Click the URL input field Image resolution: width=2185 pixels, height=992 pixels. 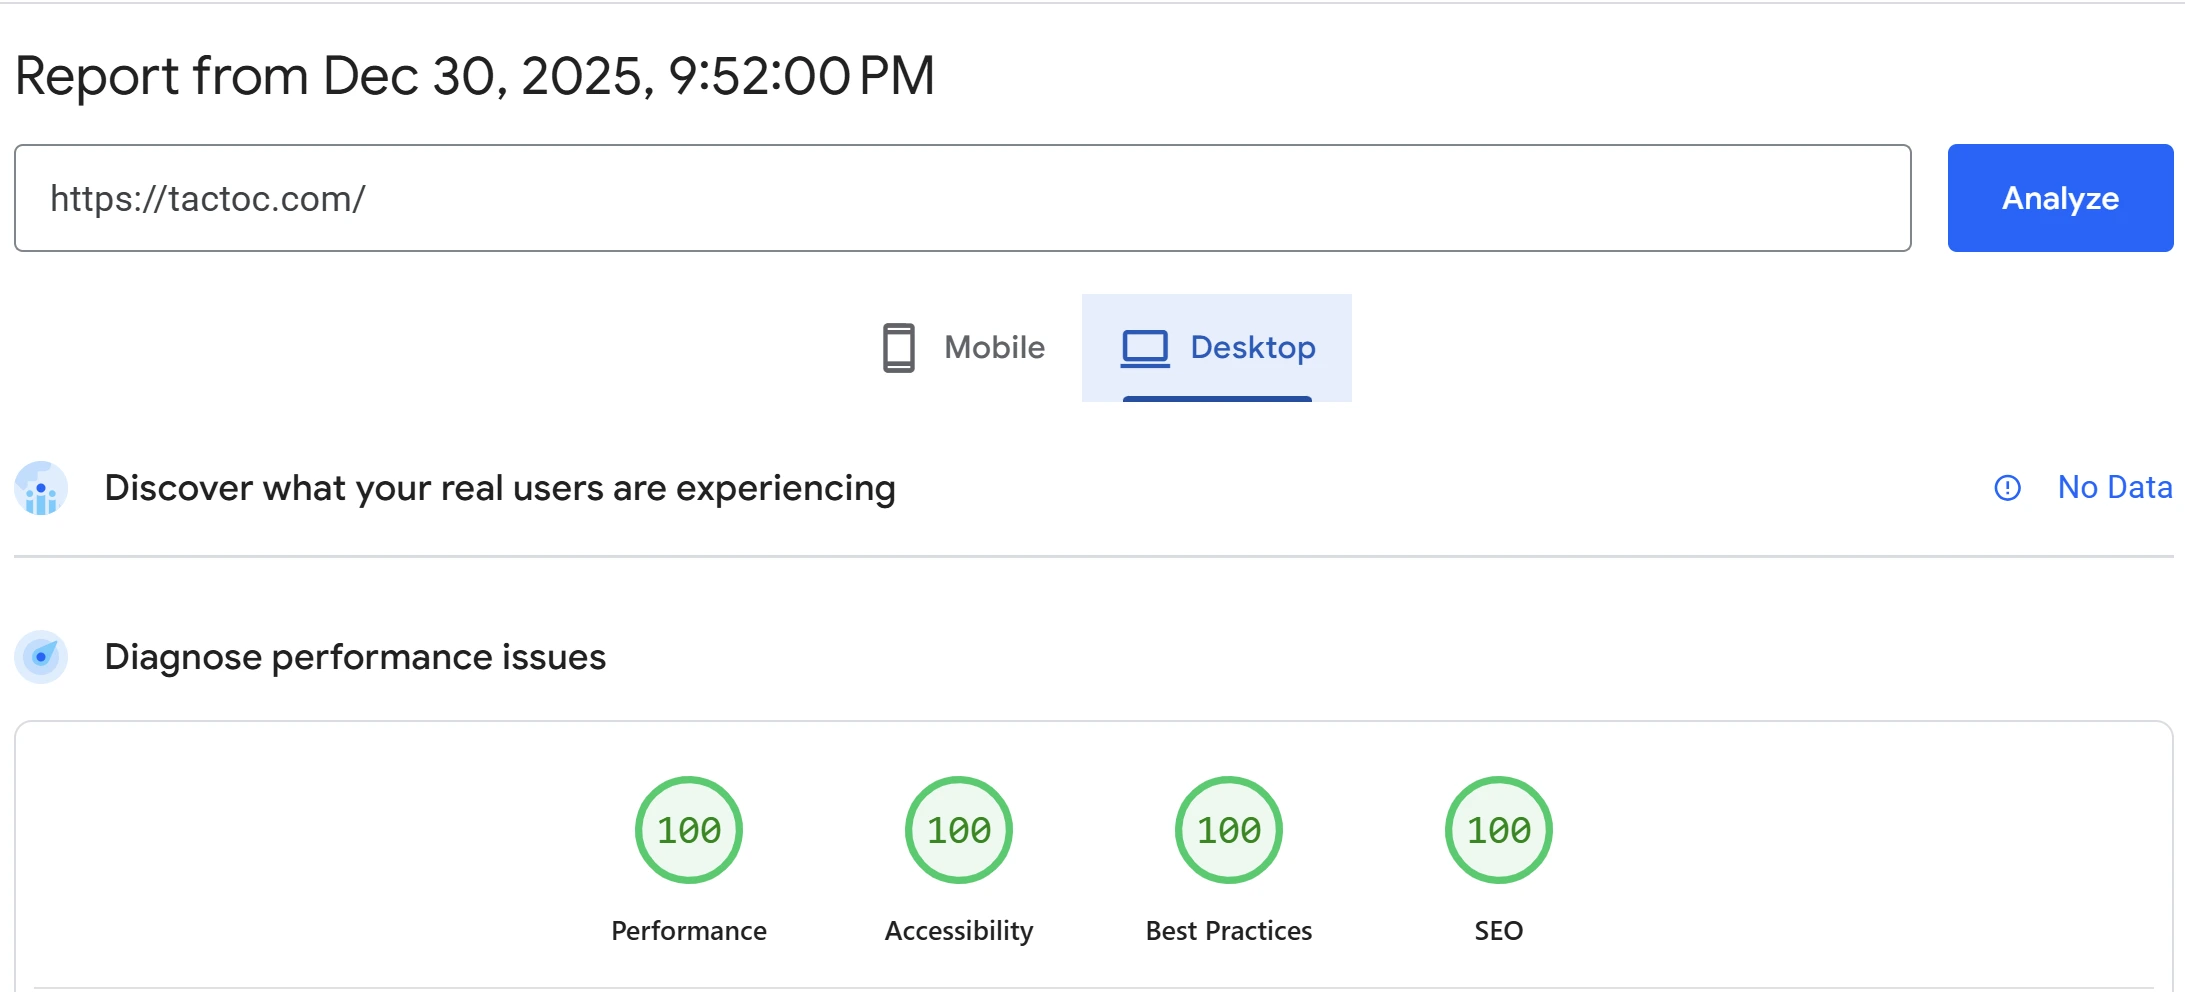pyautogui.click(x=962, y=198)
